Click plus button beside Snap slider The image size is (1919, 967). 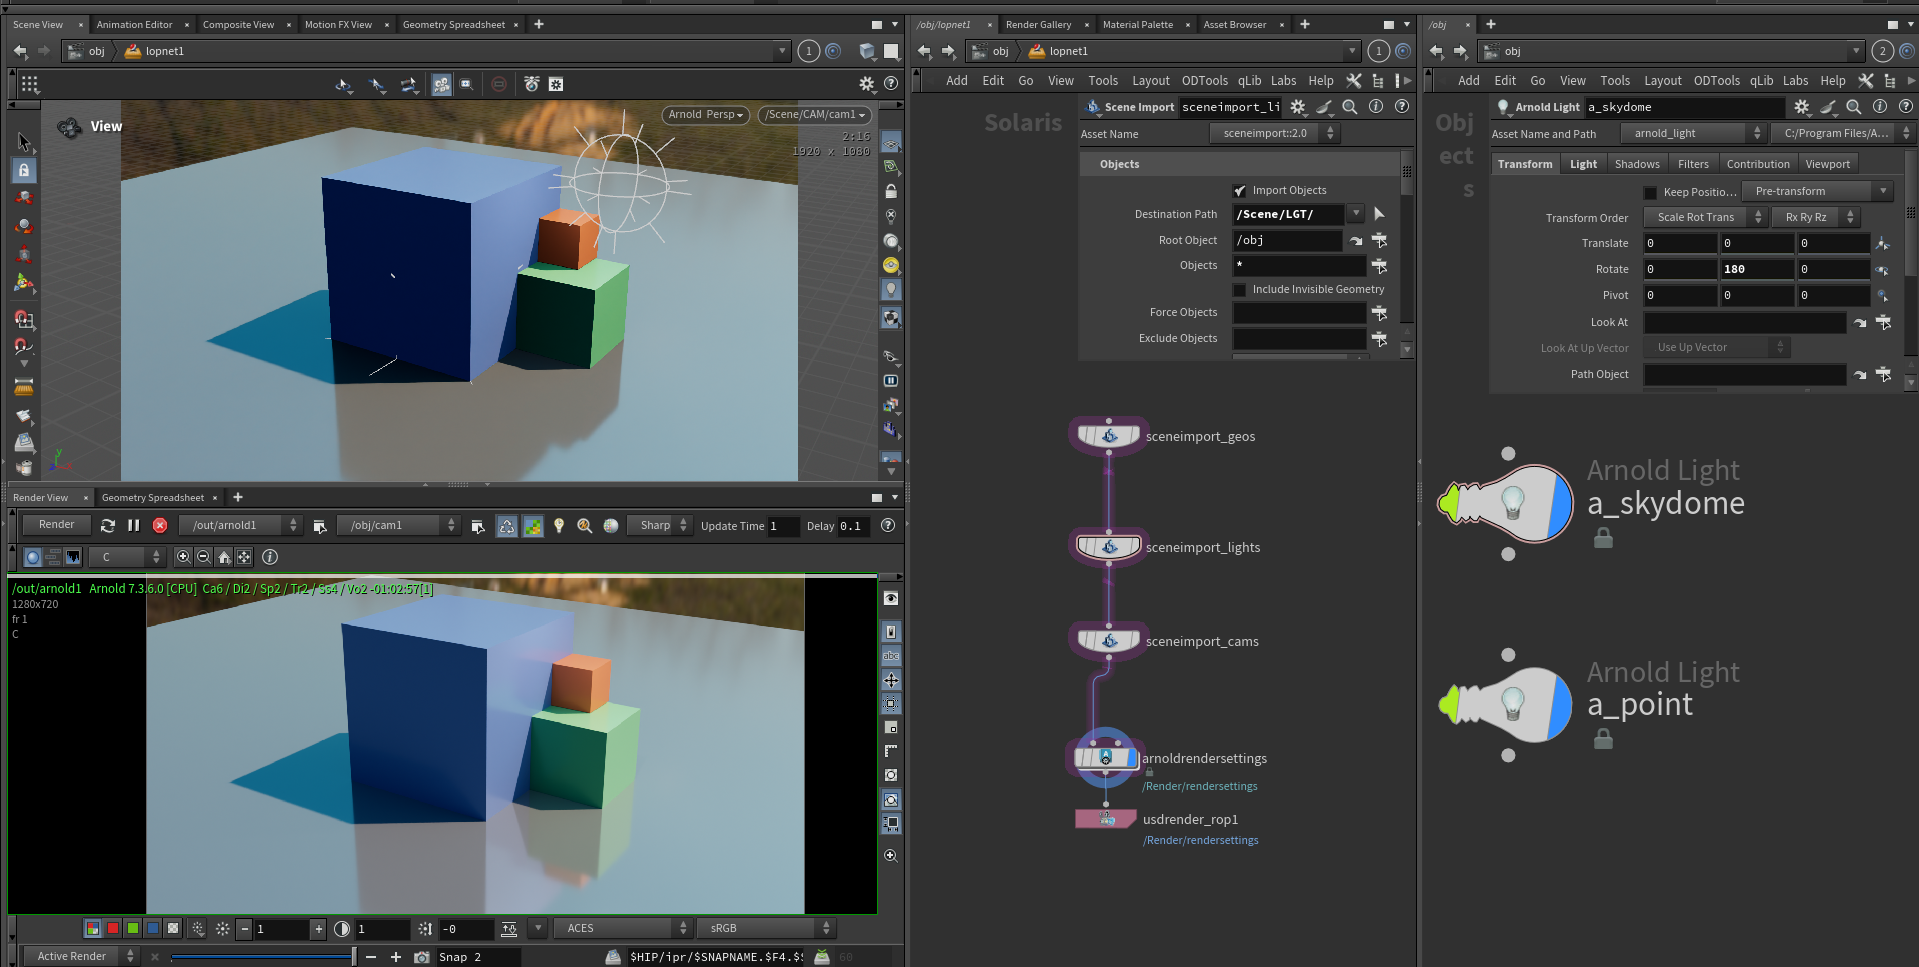point(396,957)
